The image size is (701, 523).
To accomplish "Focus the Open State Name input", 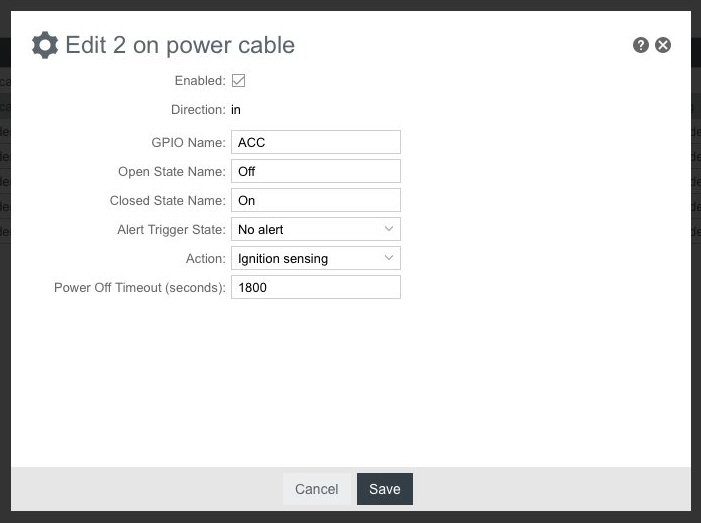I will pyautogui.click(x=315, y=171).
